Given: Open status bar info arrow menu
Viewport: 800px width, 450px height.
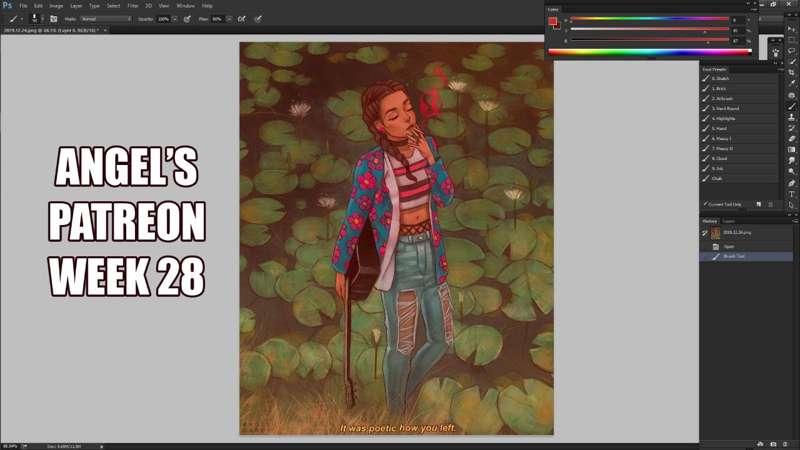Looking at the screenshot, I should click(102, 446).
